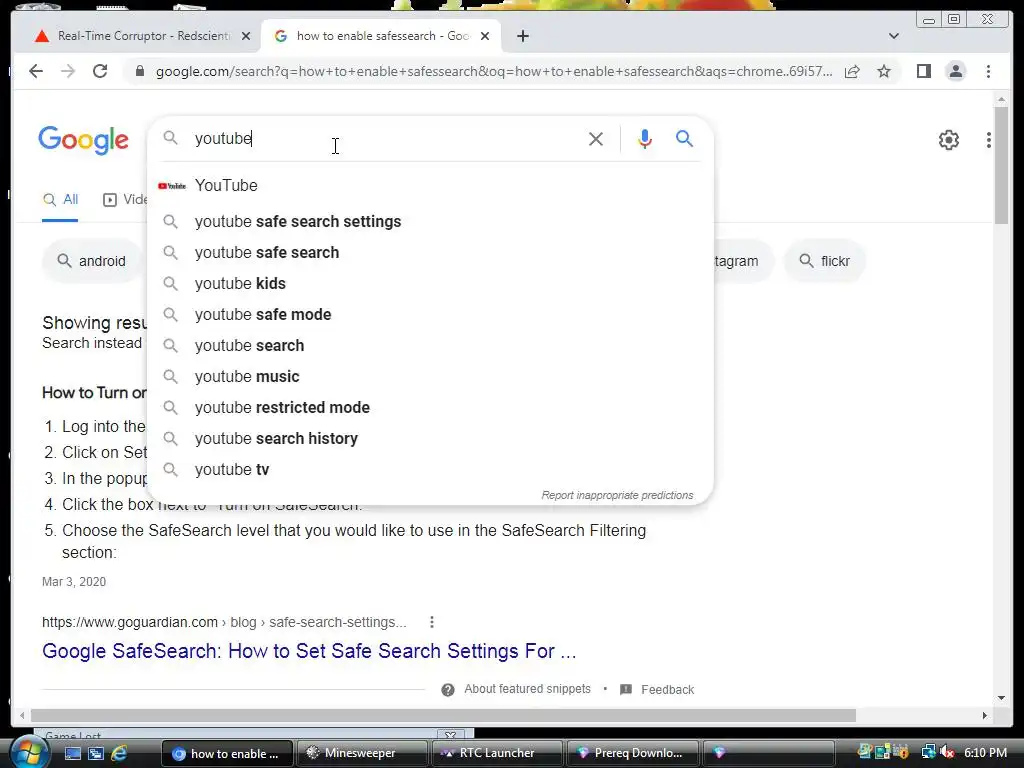Open the tab search chevron

point(893,36)
